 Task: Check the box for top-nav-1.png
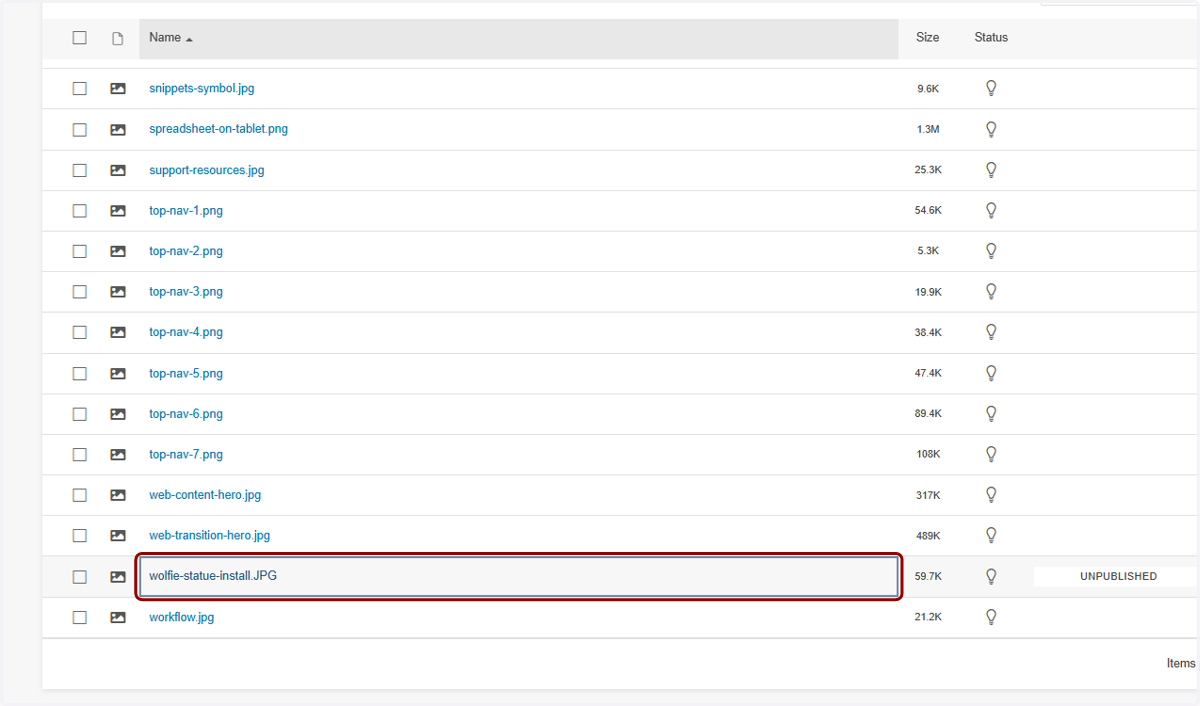80,211
